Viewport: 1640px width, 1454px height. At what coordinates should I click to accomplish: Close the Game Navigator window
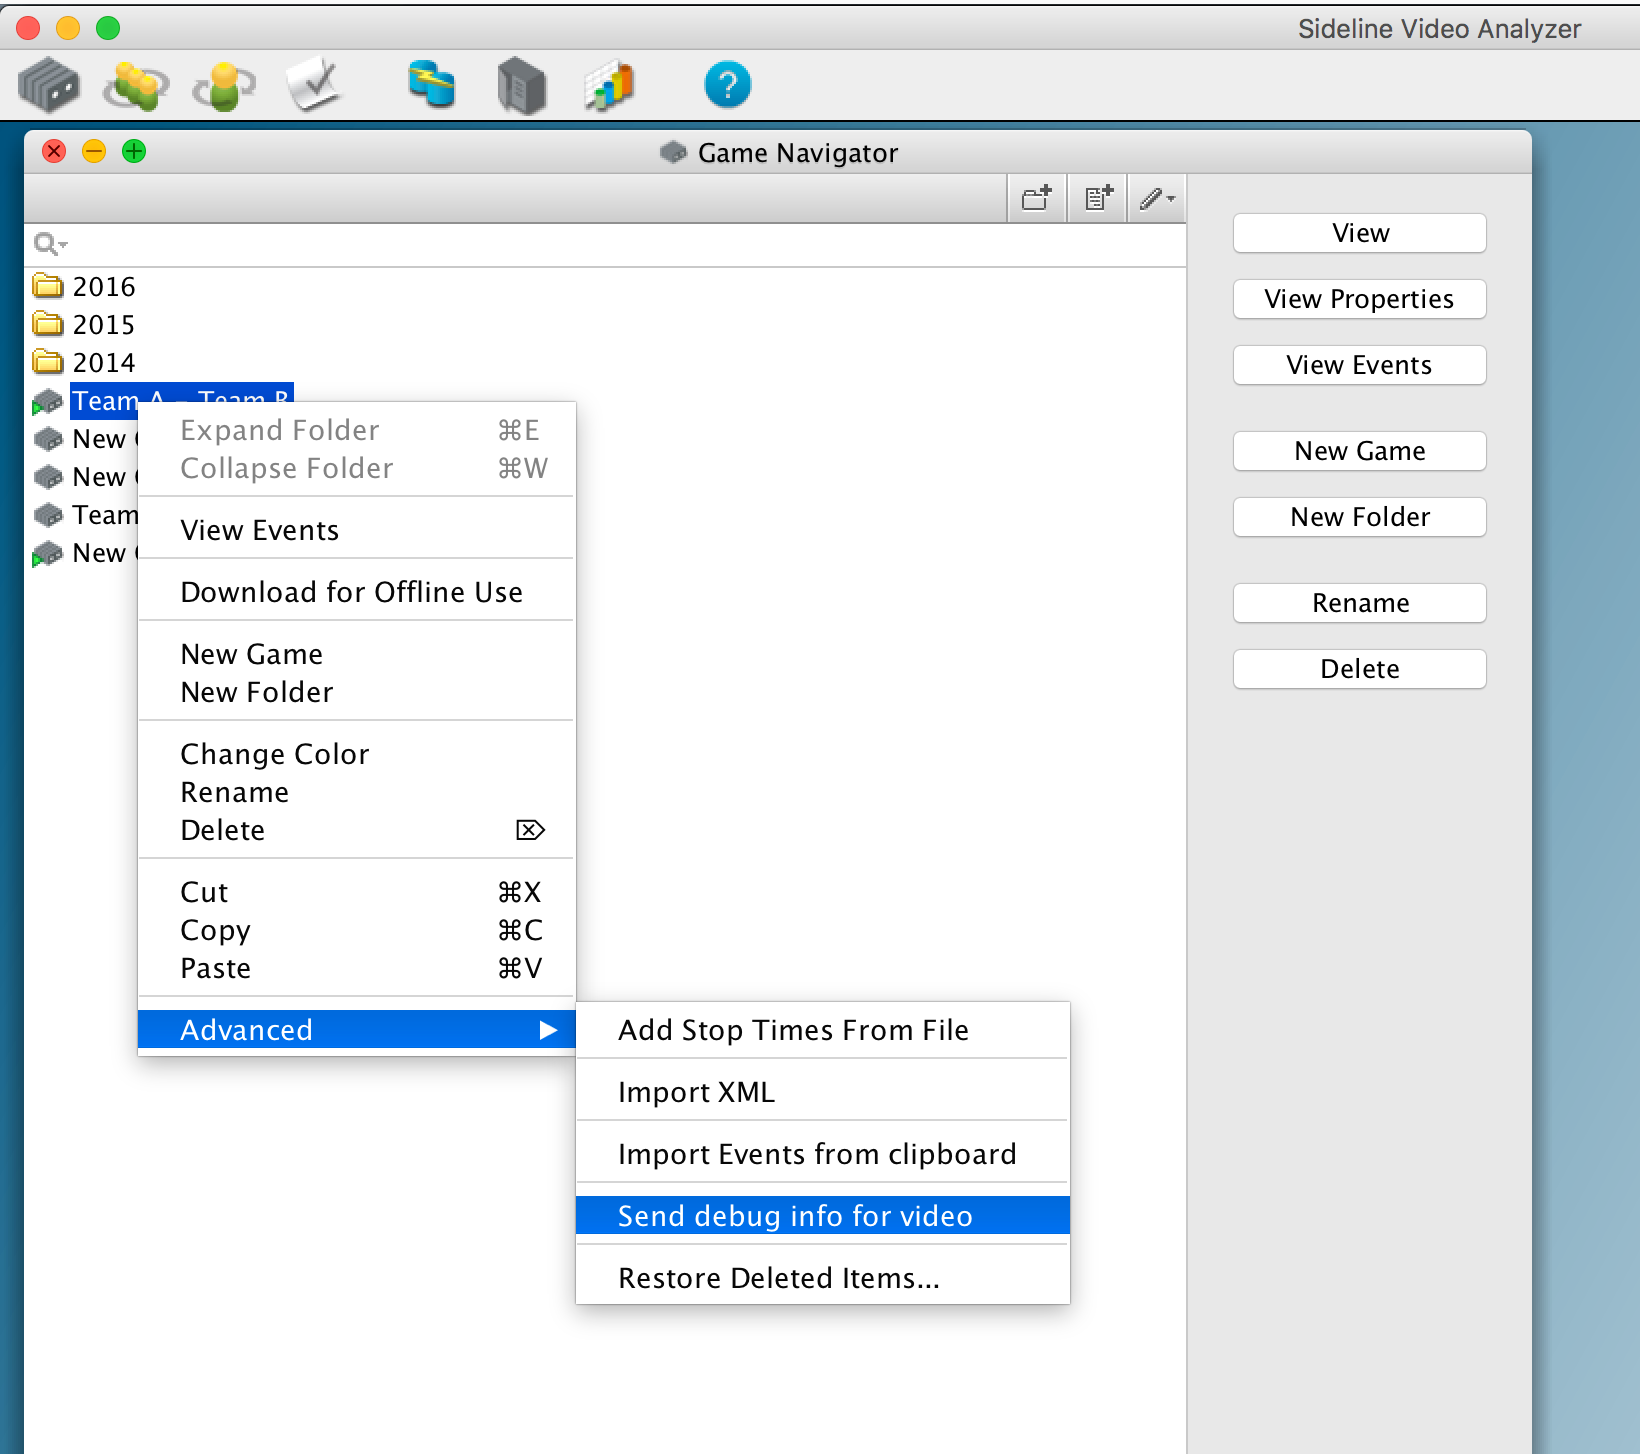(54, 151)
